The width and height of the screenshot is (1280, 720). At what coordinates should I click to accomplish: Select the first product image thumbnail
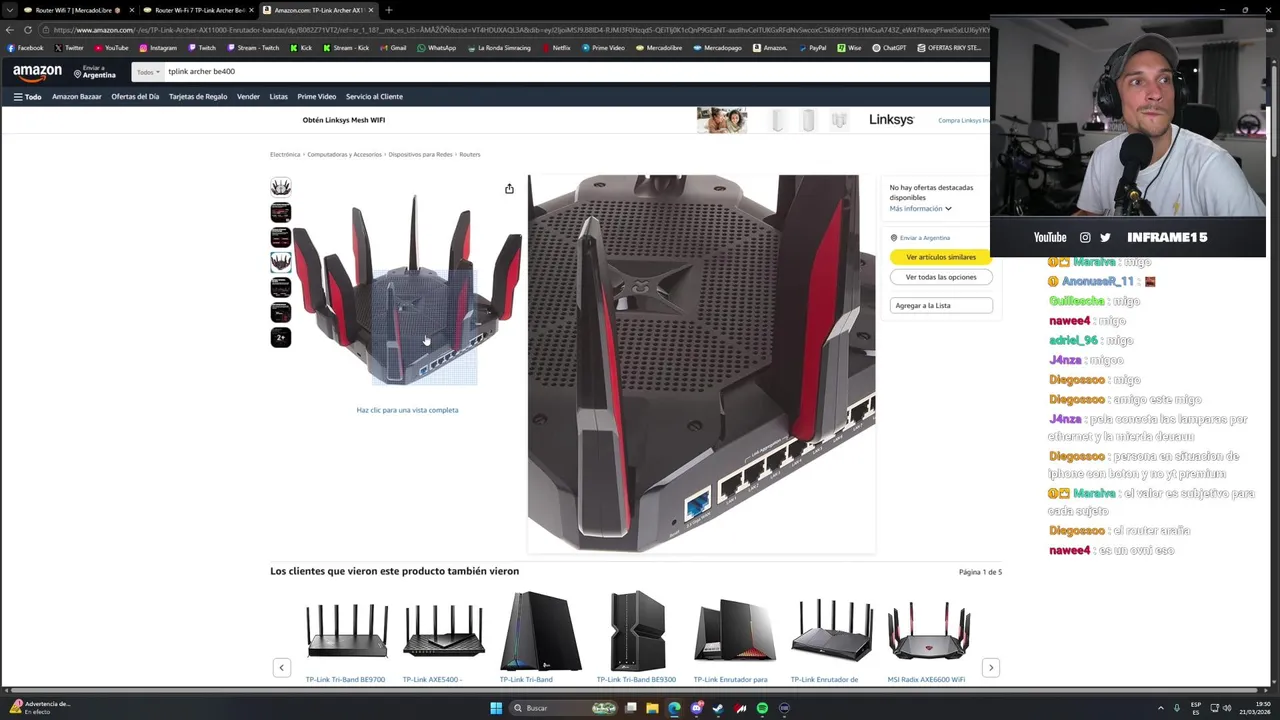pyautogui.click(x=281, y=187)
